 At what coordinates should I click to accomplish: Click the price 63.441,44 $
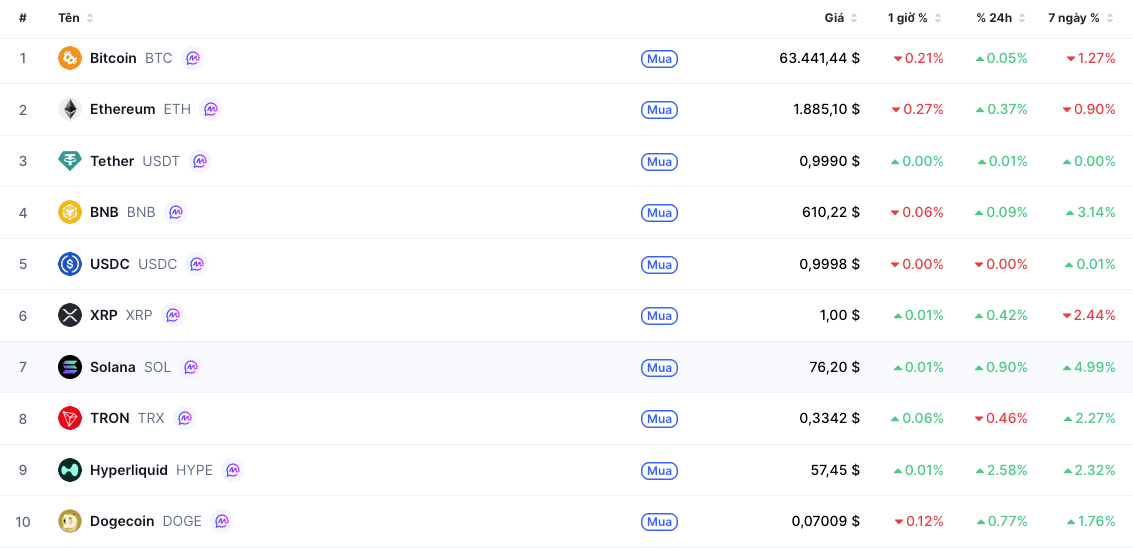[x=819, y=59]
